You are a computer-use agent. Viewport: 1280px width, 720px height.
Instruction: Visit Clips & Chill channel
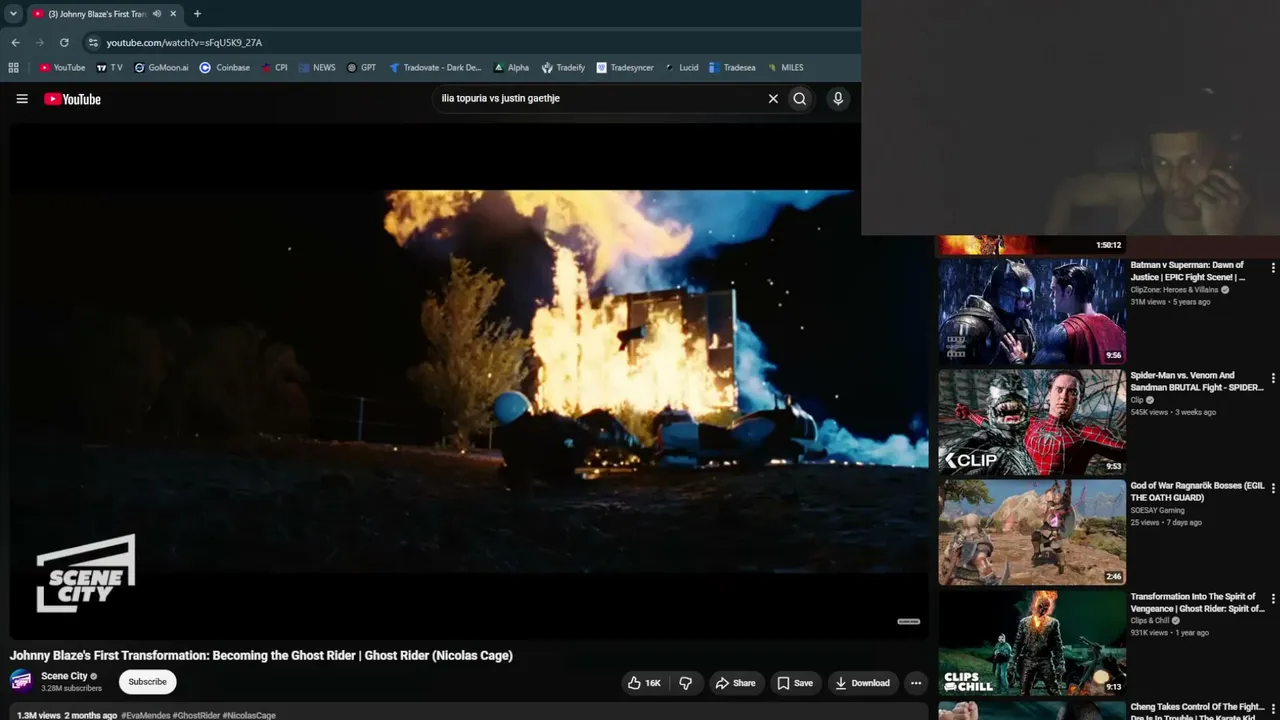(1150, 621)
